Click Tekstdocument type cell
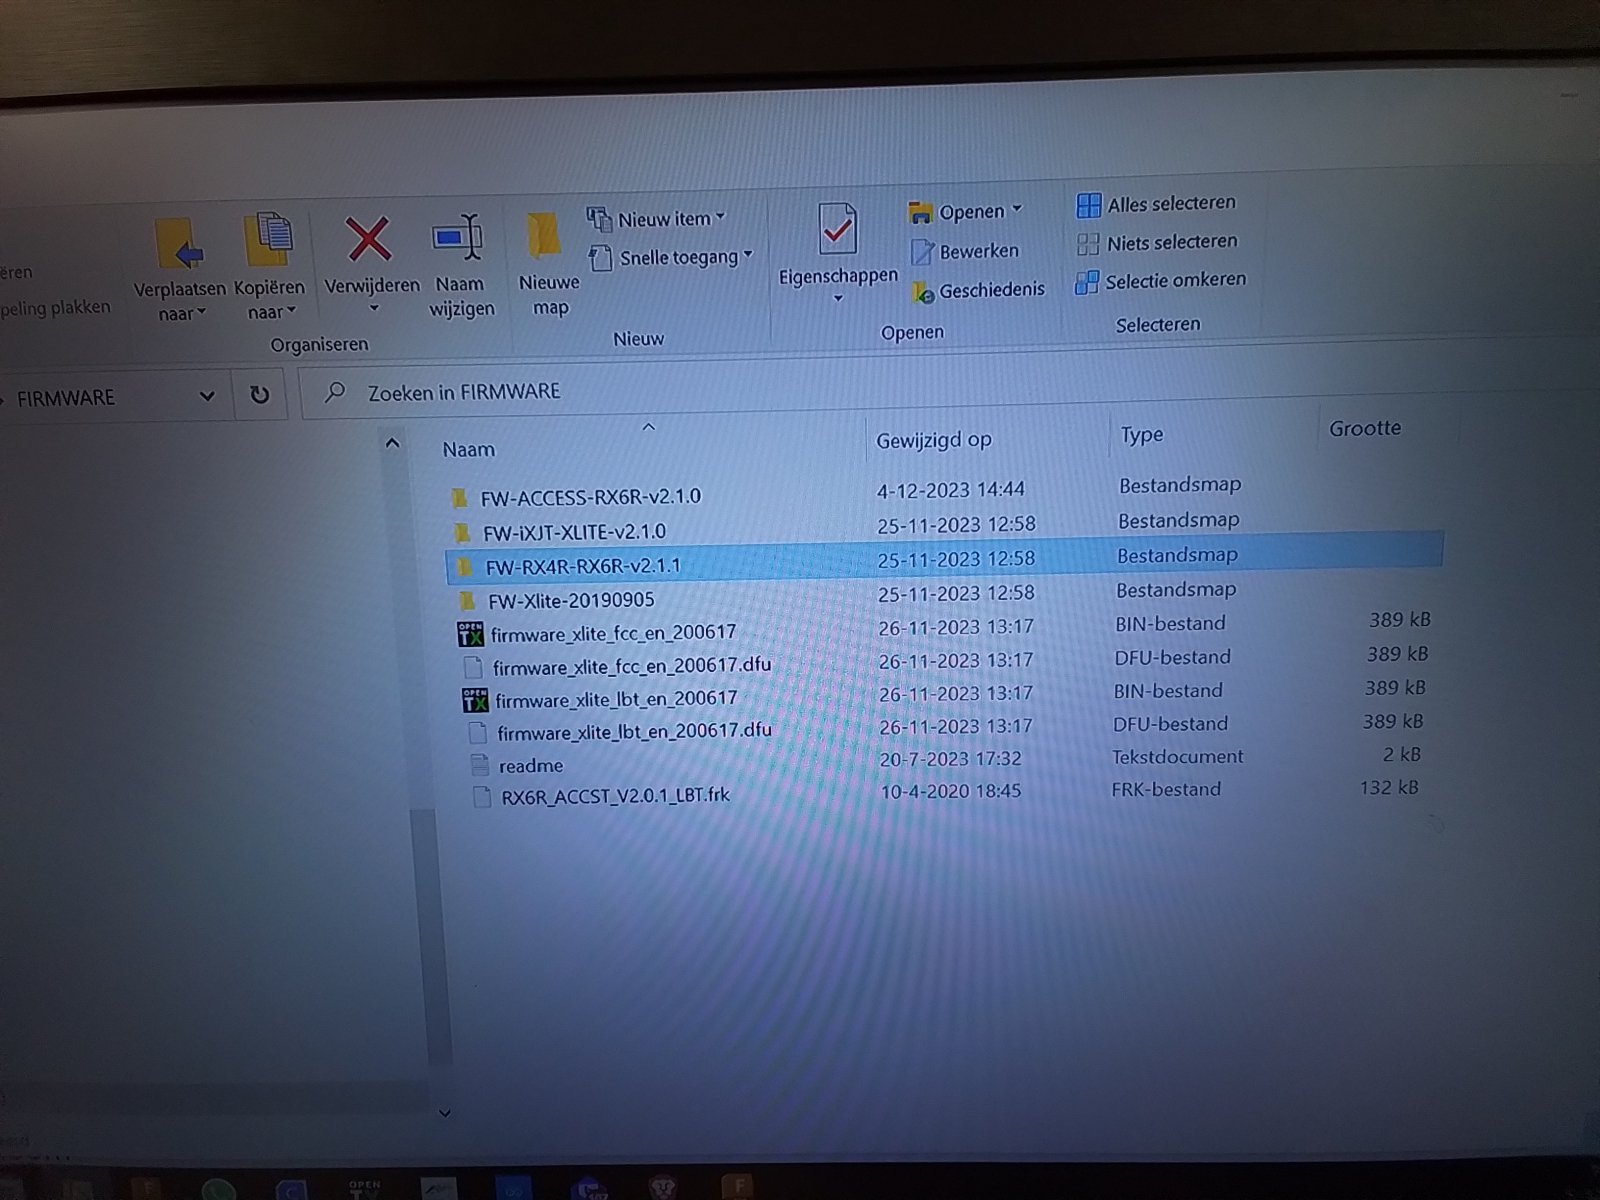The image size is (1600, 1200). pyautogui.click(x=1178, y=757)
